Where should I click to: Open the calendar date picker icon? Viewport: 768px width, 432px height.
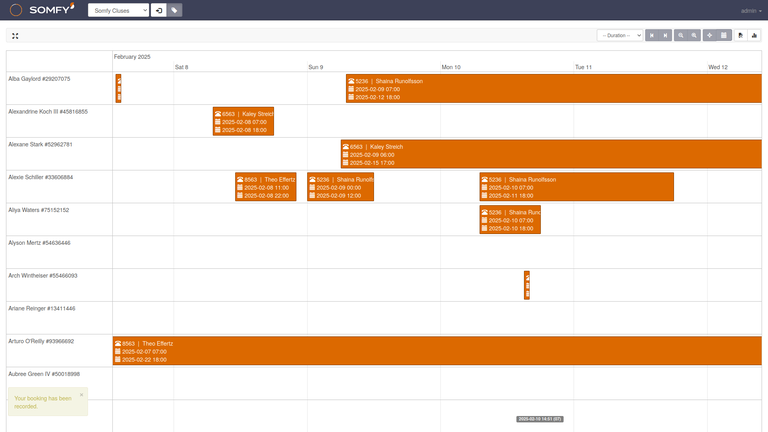[x=724, y=35]
